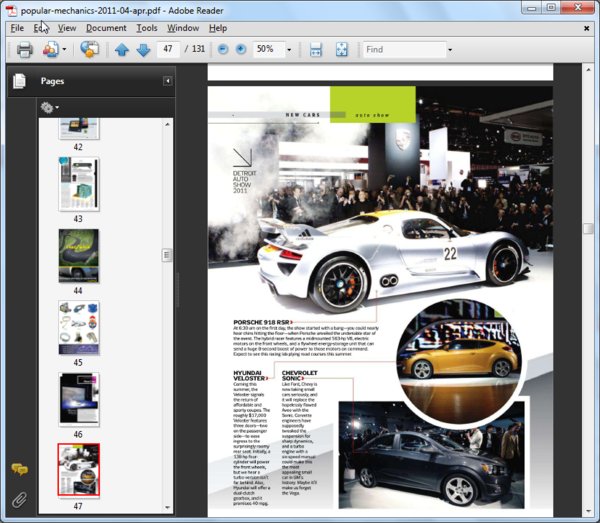Open the Document menu

coord(106,28)
